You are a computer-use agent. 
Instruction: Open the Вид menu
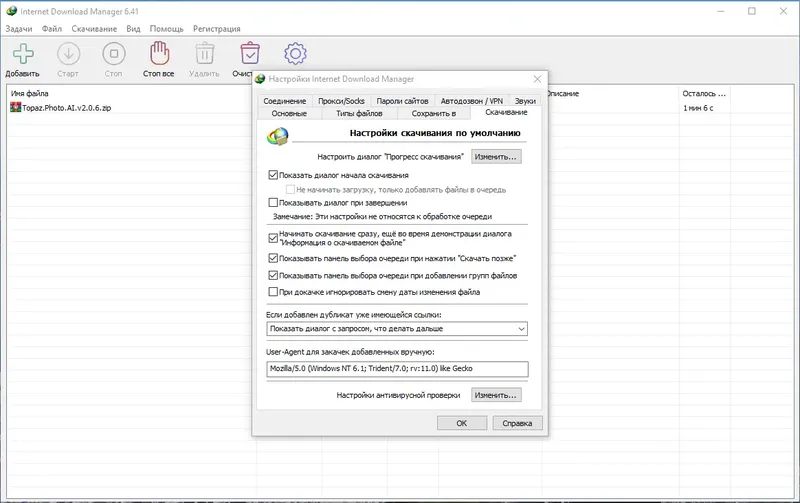coord(133,29)
